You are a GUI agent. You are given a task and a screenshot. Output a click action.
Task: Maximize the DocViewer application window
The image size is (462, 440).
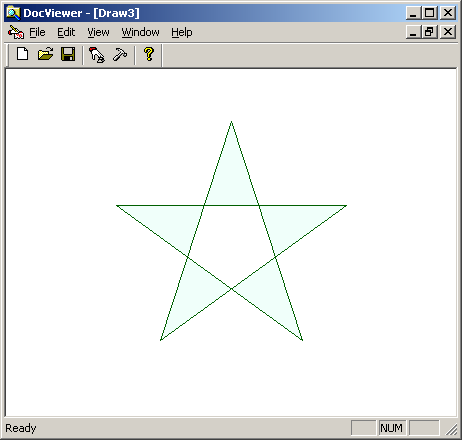[430, 13]
